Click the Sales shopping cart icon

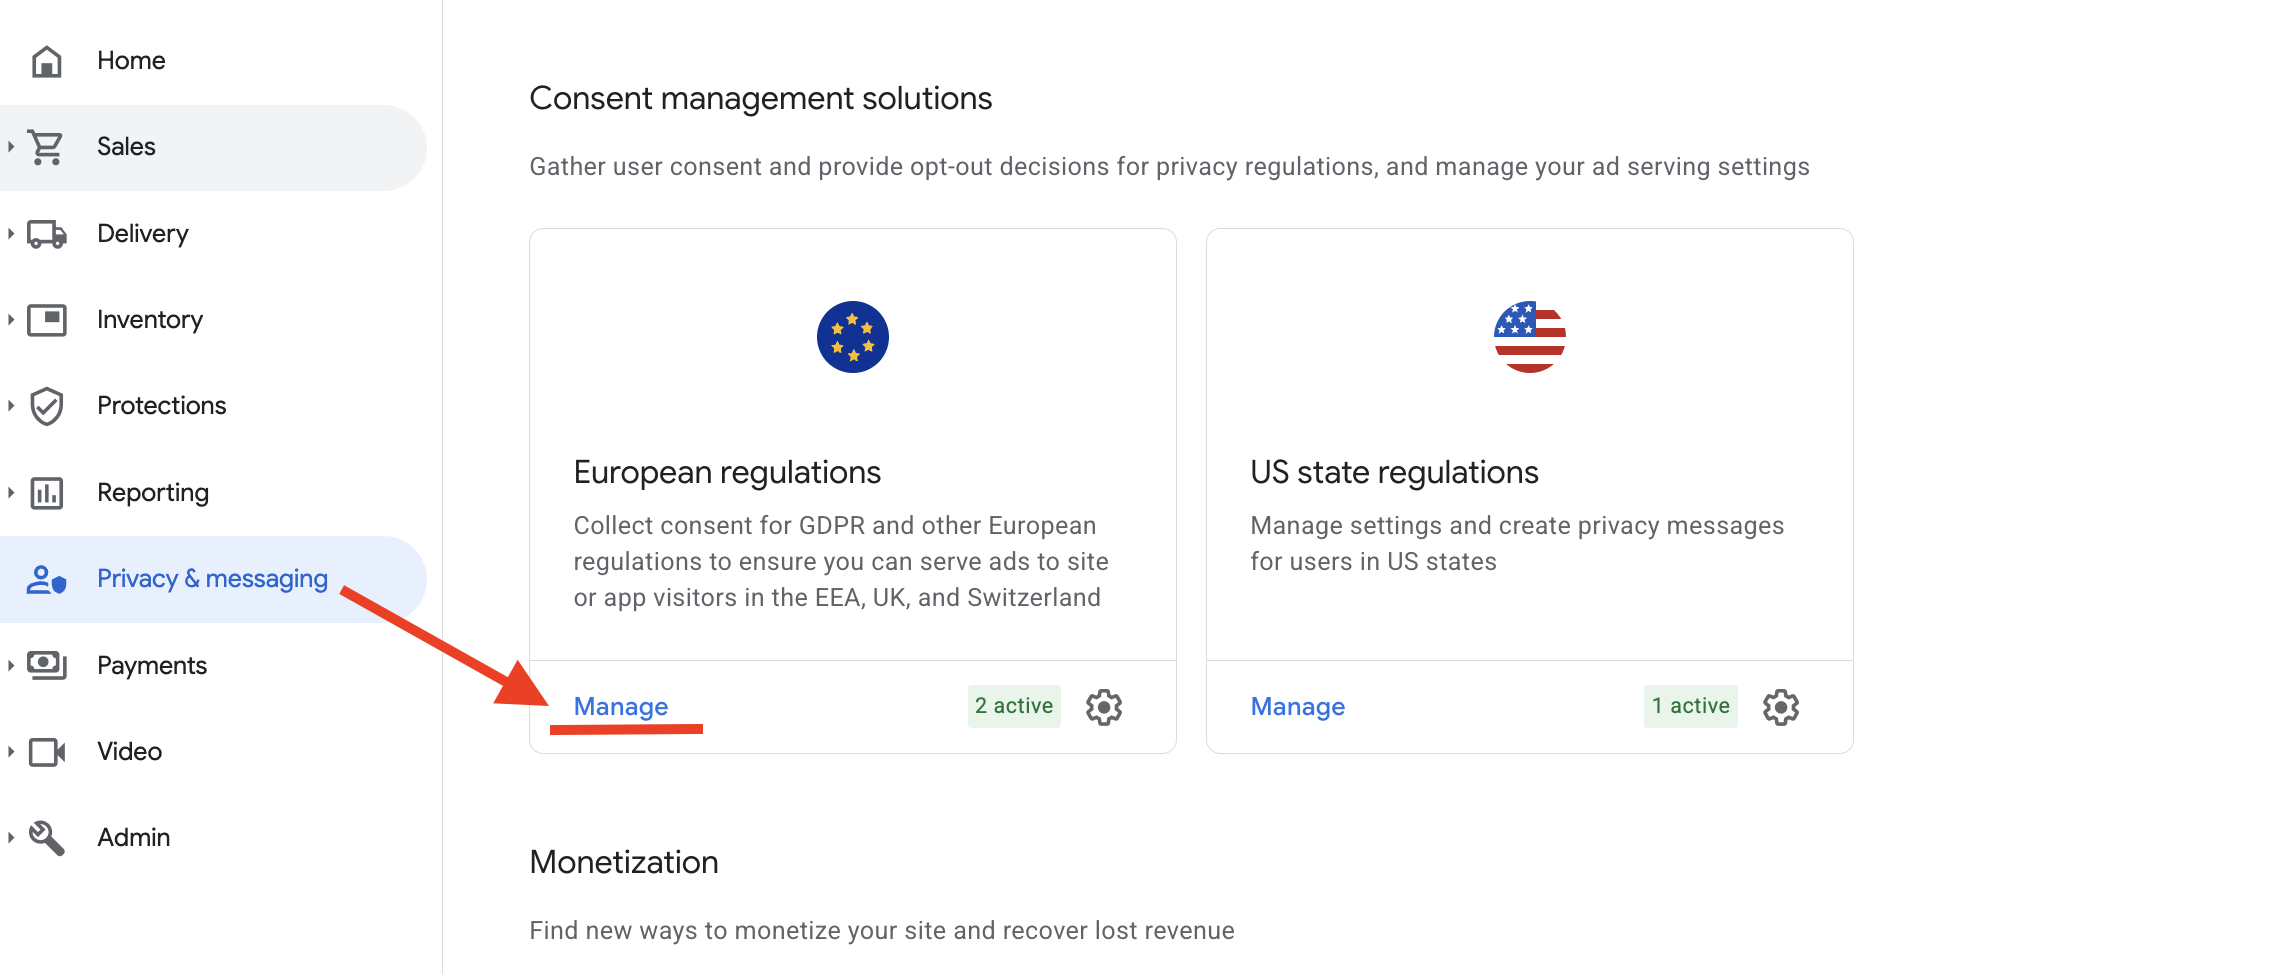pyautogui.click(x=46, y=147)
